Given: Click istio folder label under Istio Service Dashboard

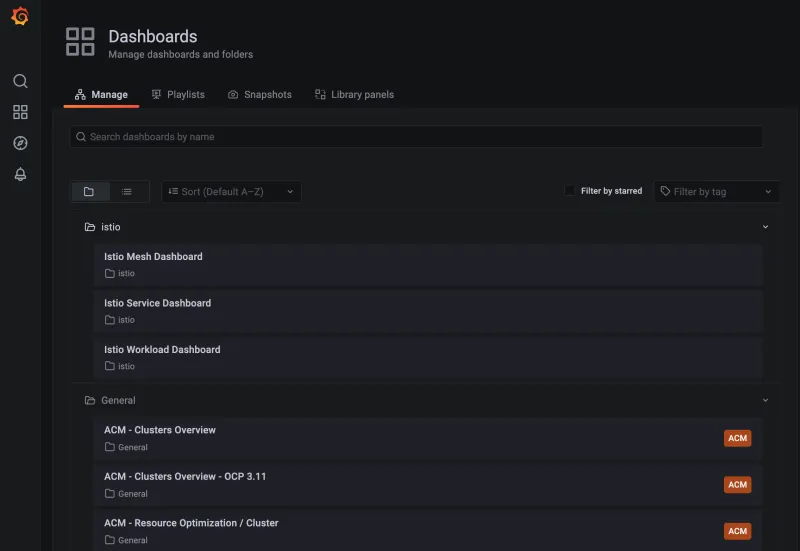Looking at the screenshot, I should pos(126,320).
